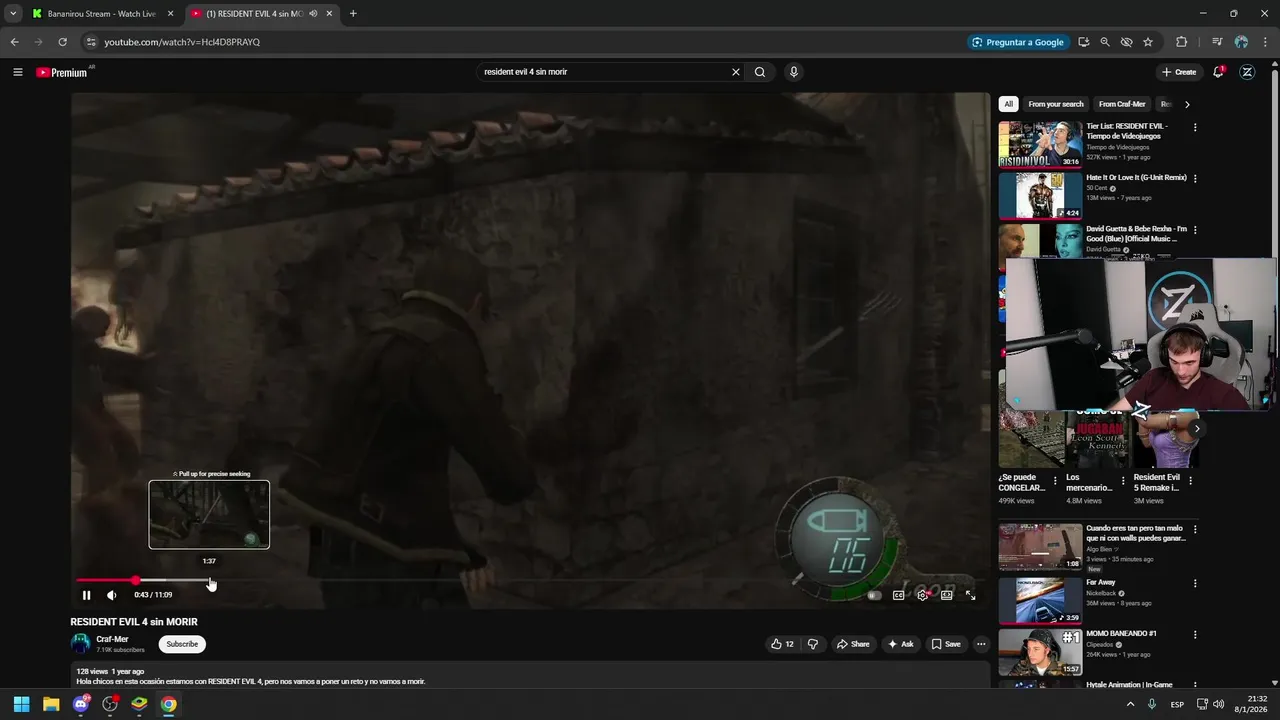Click the YouTube search input field
This screenshot has width=1280, height=720.
click(603, 72)
